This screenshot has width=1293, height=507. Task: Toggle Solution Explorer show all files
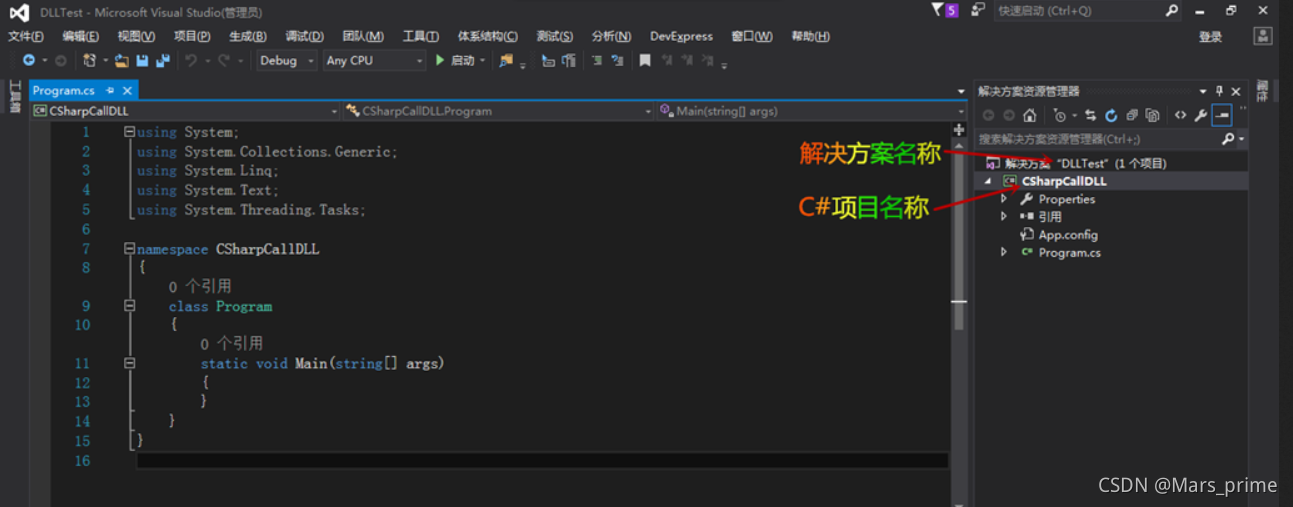point(1152,115)
